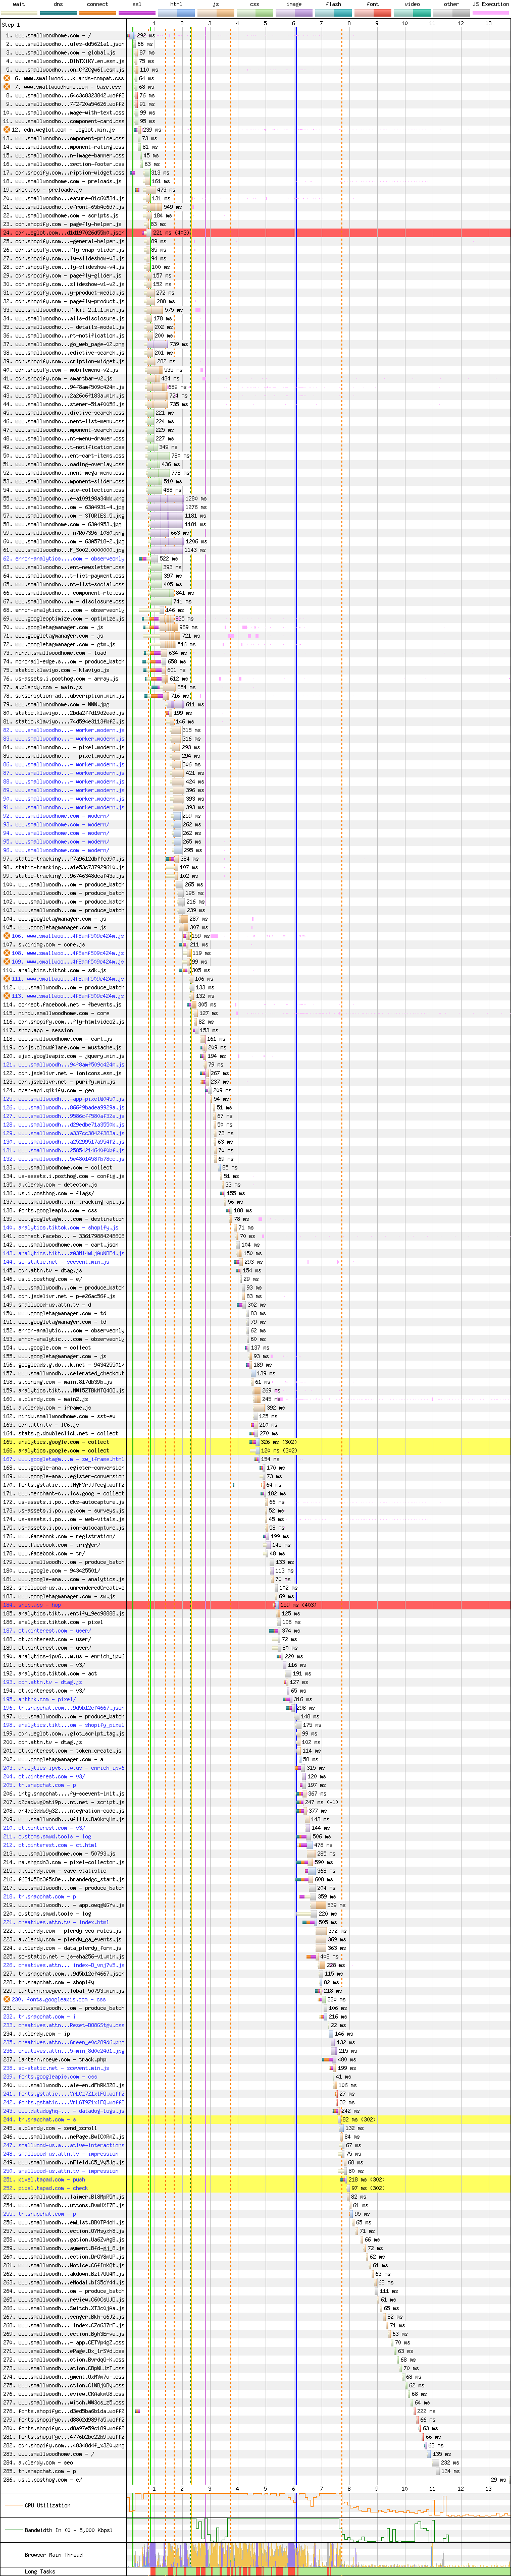Click the Long Tasks row label

(40, 2571)
